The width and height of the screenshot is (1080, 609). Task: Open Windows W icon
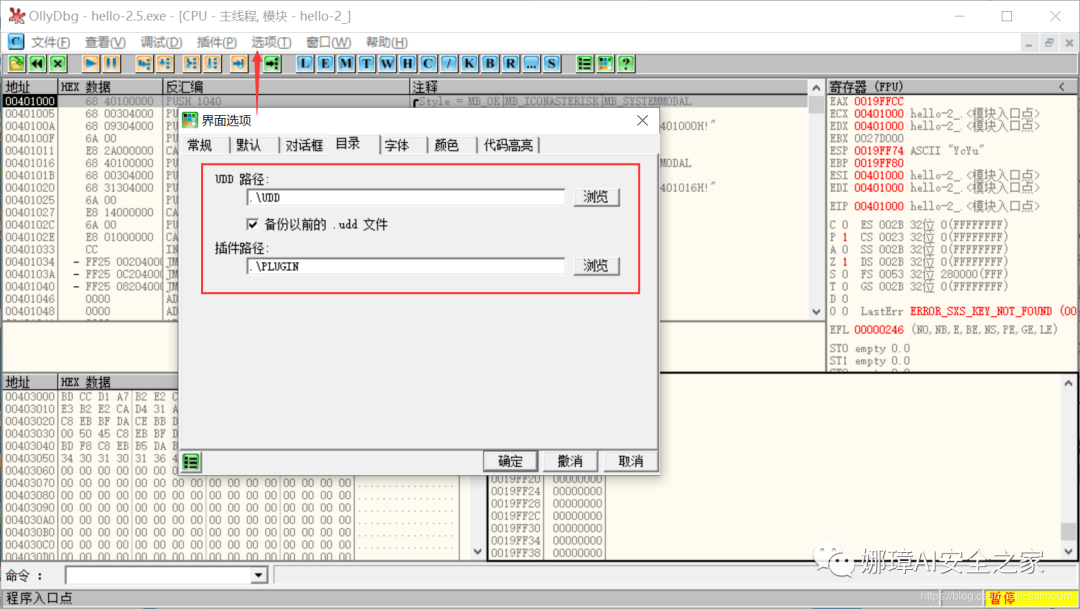click(387, 64)
